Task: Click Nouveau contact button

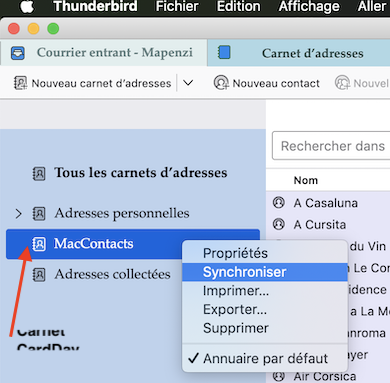Action: [267, 83]
